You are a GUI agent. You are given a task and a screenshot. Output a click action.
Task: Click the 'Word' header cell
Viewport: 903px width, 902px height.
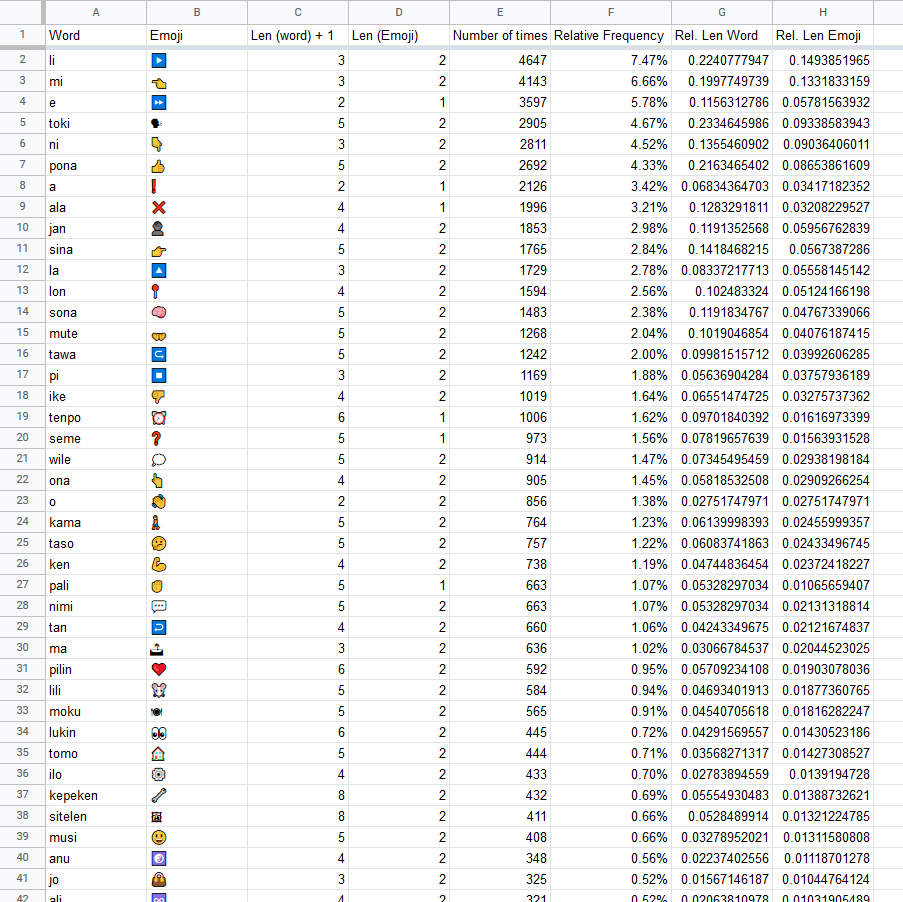click(96, 35)
